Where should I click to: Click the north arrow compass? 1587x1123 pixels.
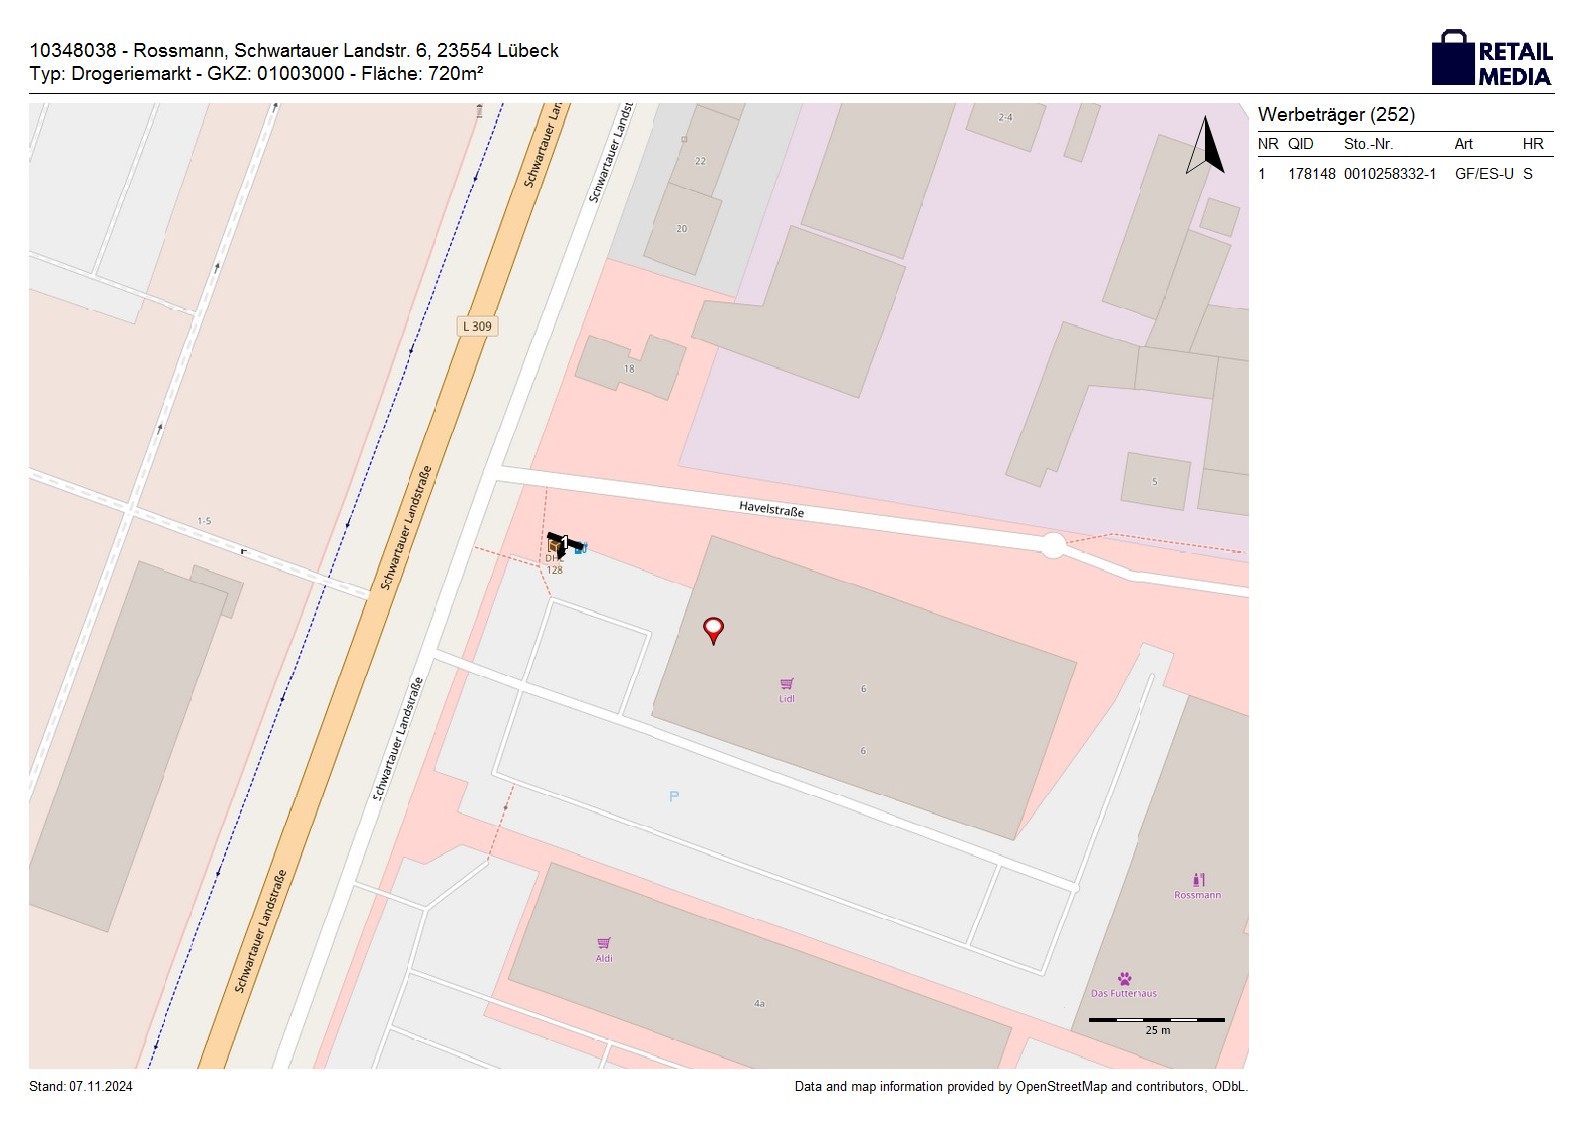pyautogui.click(x=1206, y=146)
